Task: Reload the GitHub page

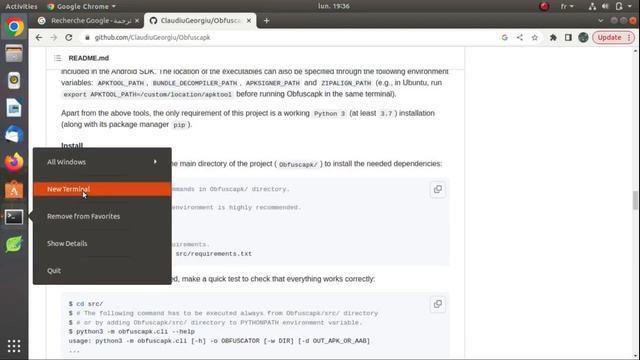Action: 69,38
